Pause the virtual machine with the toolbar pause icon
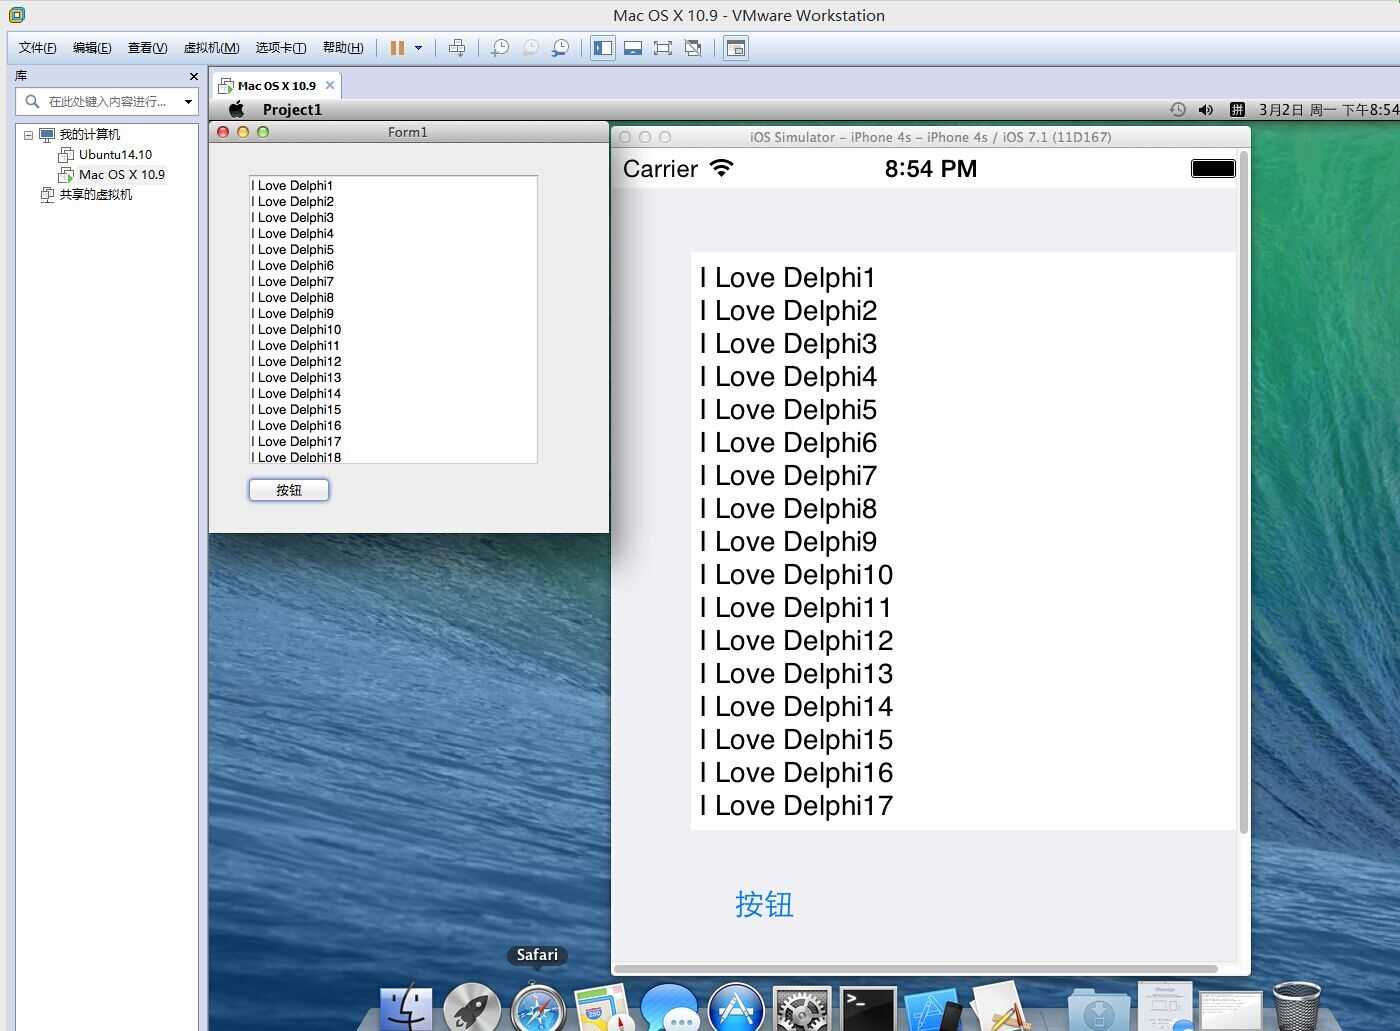The image size is (1400, 1031). (397, 48)
